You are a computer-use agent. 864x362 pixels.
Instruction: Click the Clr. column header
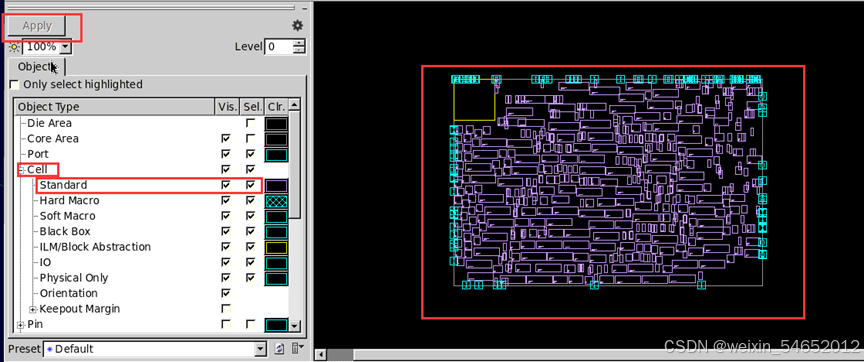point(277,106)
